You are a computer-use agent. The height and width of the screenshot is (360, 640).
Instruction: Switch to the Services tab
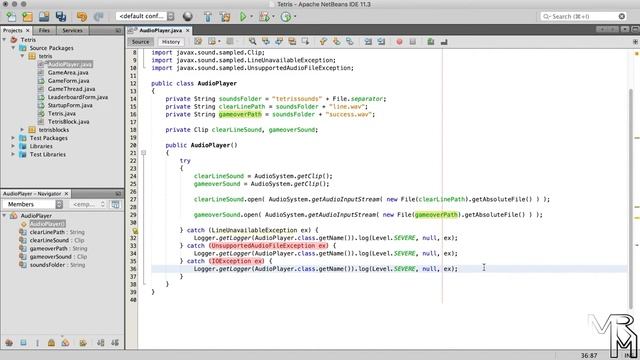[x=72, y=30]
